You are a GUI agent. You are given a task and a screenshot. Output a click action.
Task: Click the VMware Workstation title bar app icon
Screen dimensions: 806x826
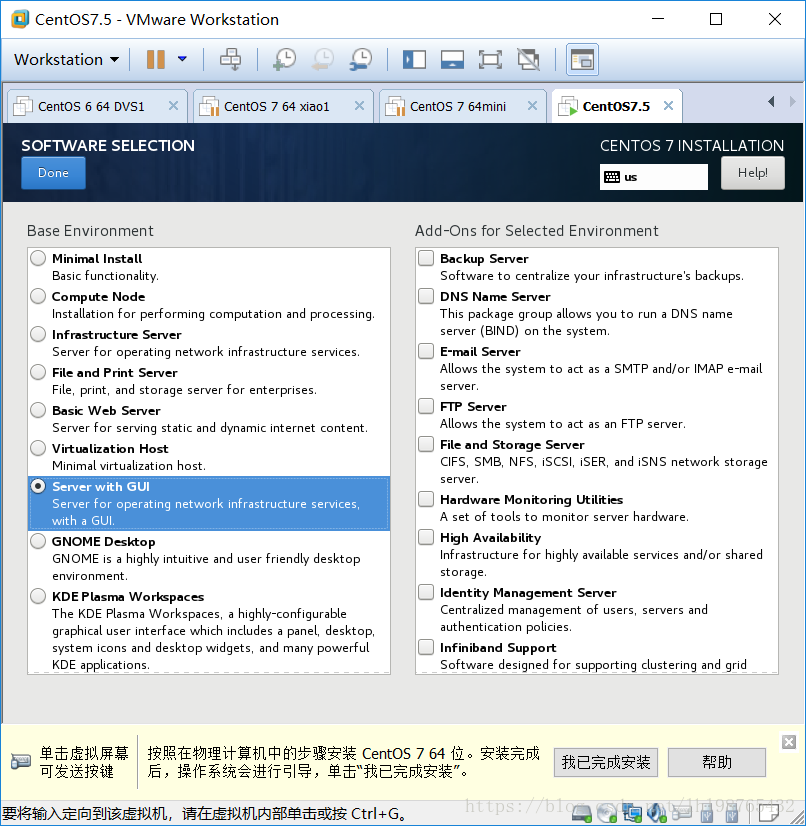20,19
